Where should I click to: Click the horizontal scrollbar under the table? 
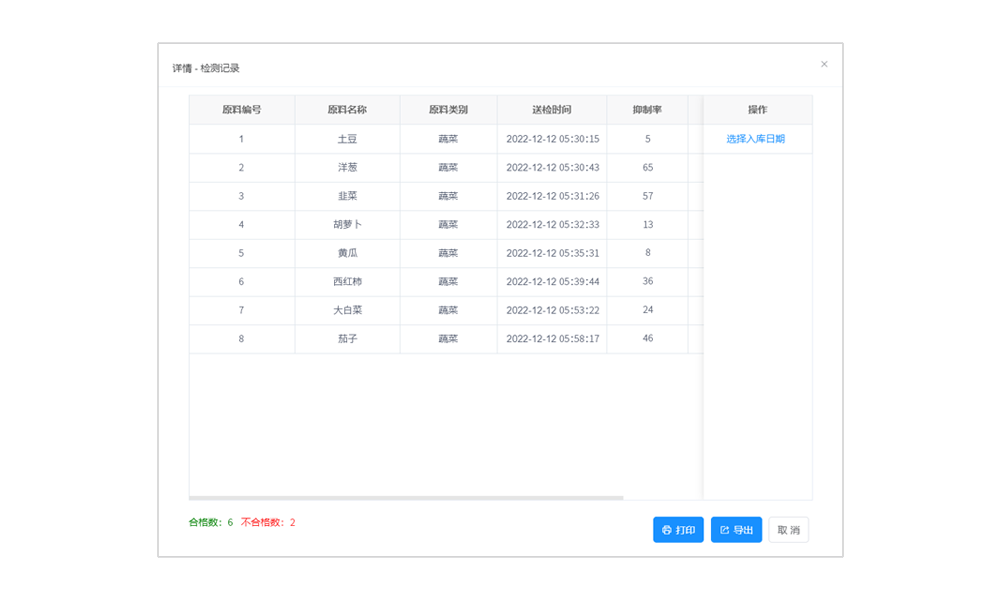[x=406, y=497]
